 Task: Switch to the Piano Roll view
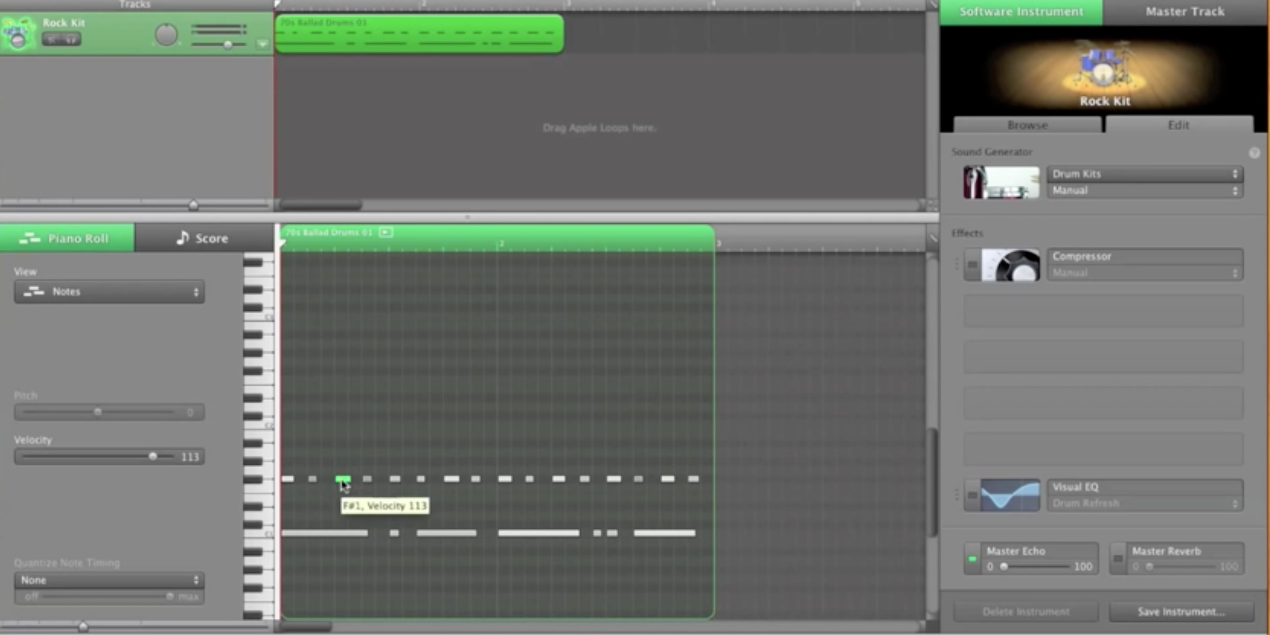pos(67,238)
